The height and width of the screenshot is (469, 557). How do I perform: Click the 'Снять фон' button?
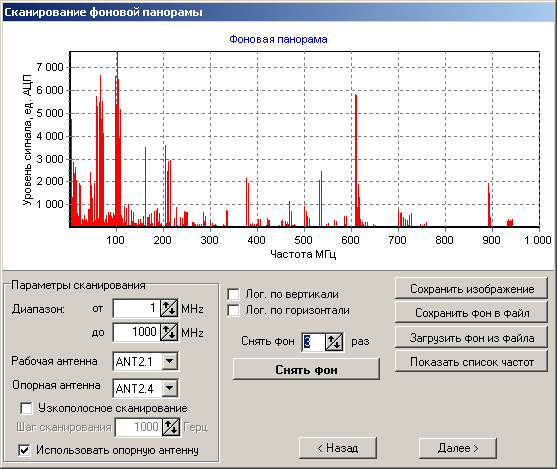click(x=306, y=370)
